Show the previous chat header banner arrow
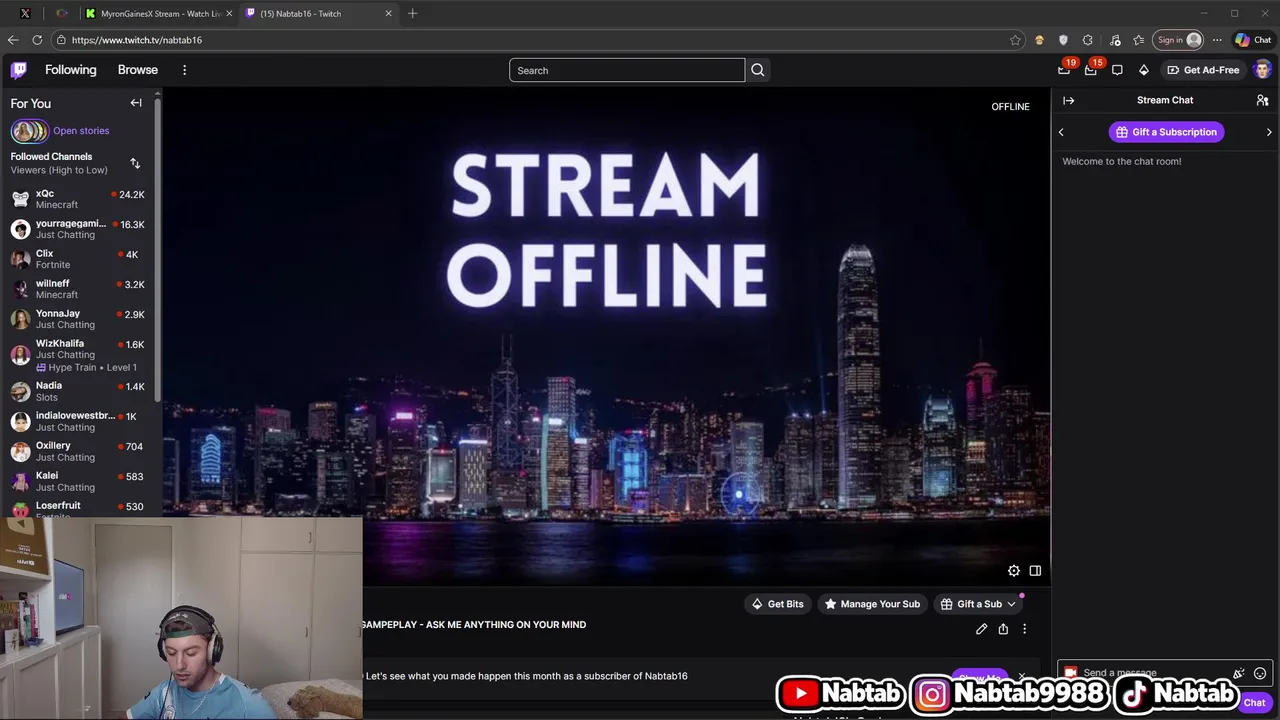This screenshot has height=720, width=1280. pos(1061,132)
